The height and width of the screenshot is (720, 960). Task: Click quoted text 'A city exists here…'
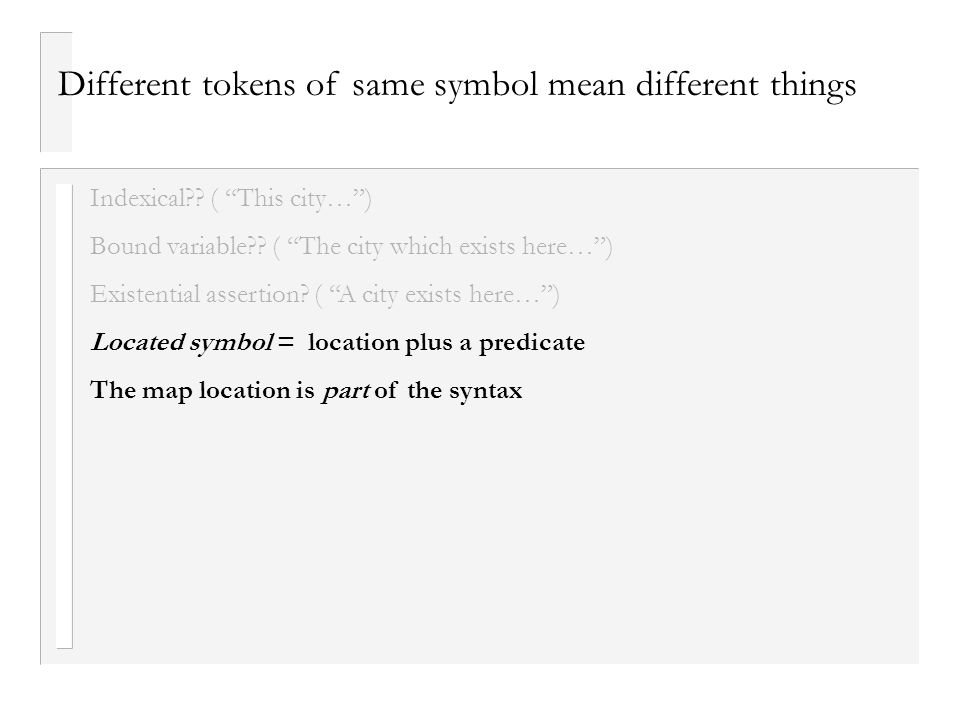pos(441,294)
